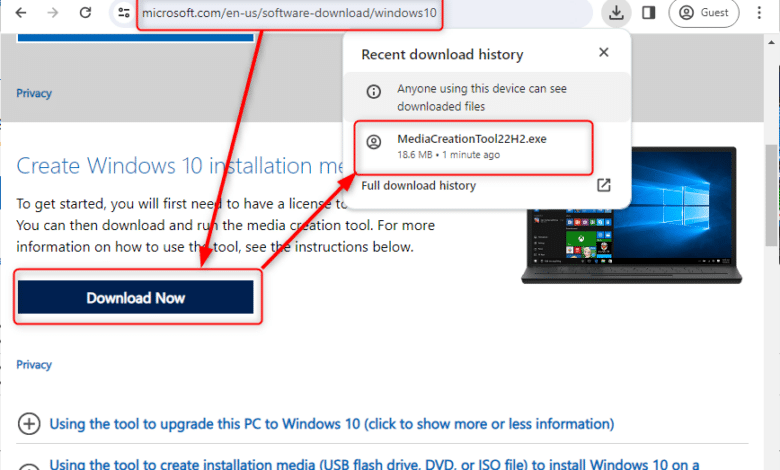Click the info icon beside device warning
This screenshot has height=470, width=780.
(x=374, y=92)
